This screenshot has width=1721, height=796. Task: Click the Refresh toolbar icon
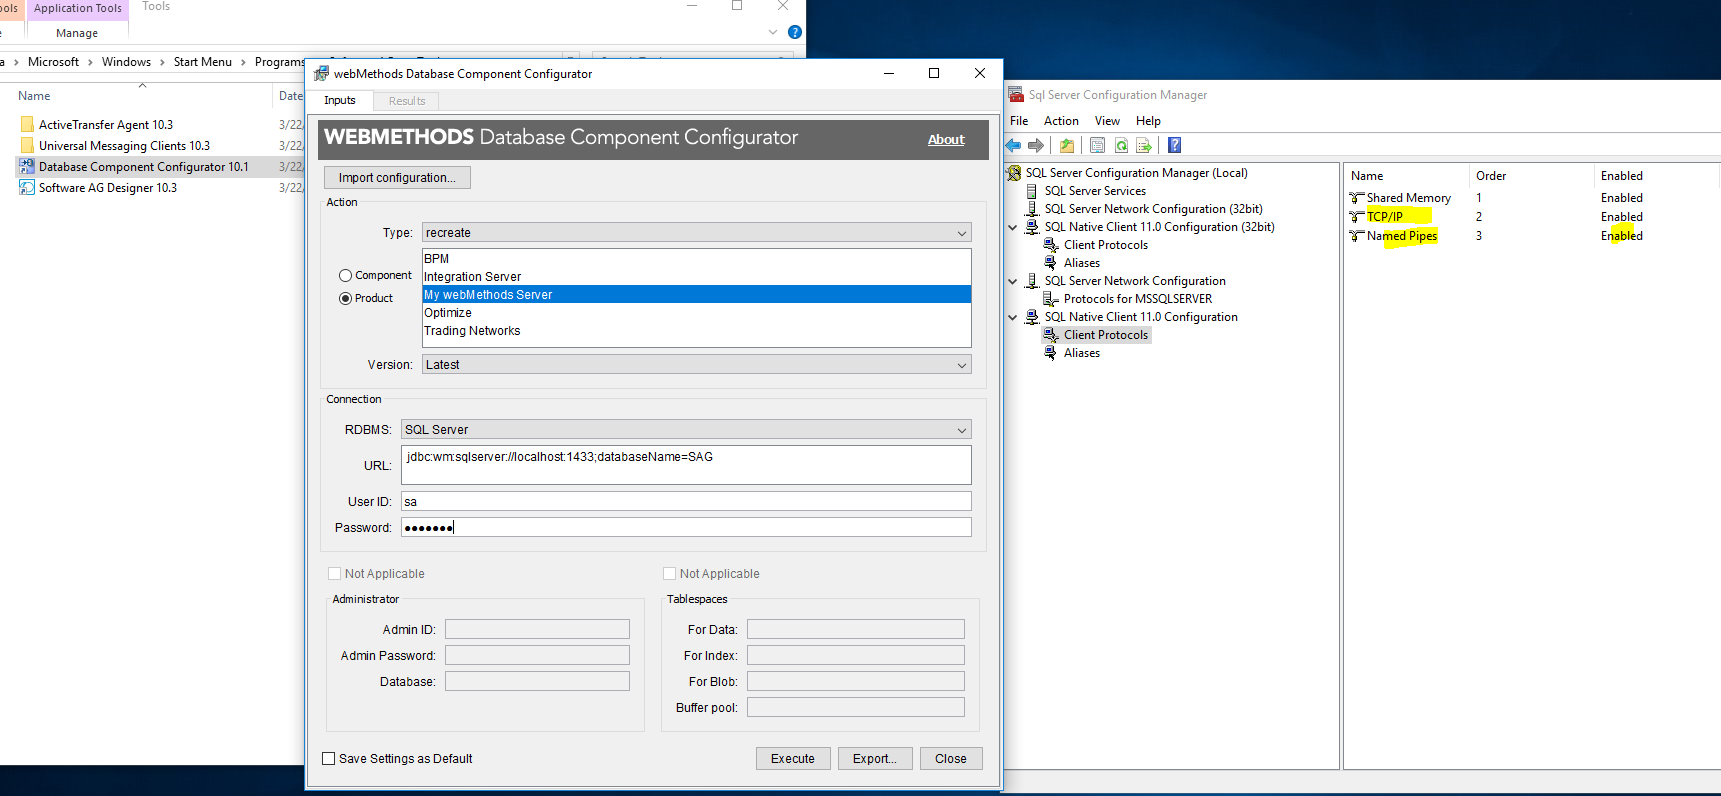pos(1121,146)
